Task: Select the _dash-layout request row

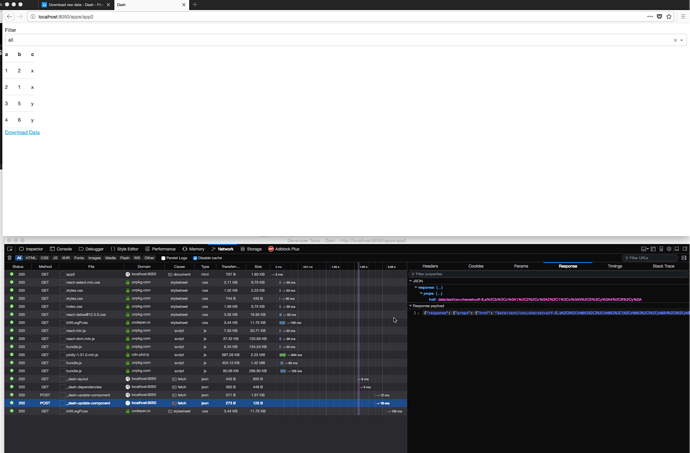Action: 206,379
